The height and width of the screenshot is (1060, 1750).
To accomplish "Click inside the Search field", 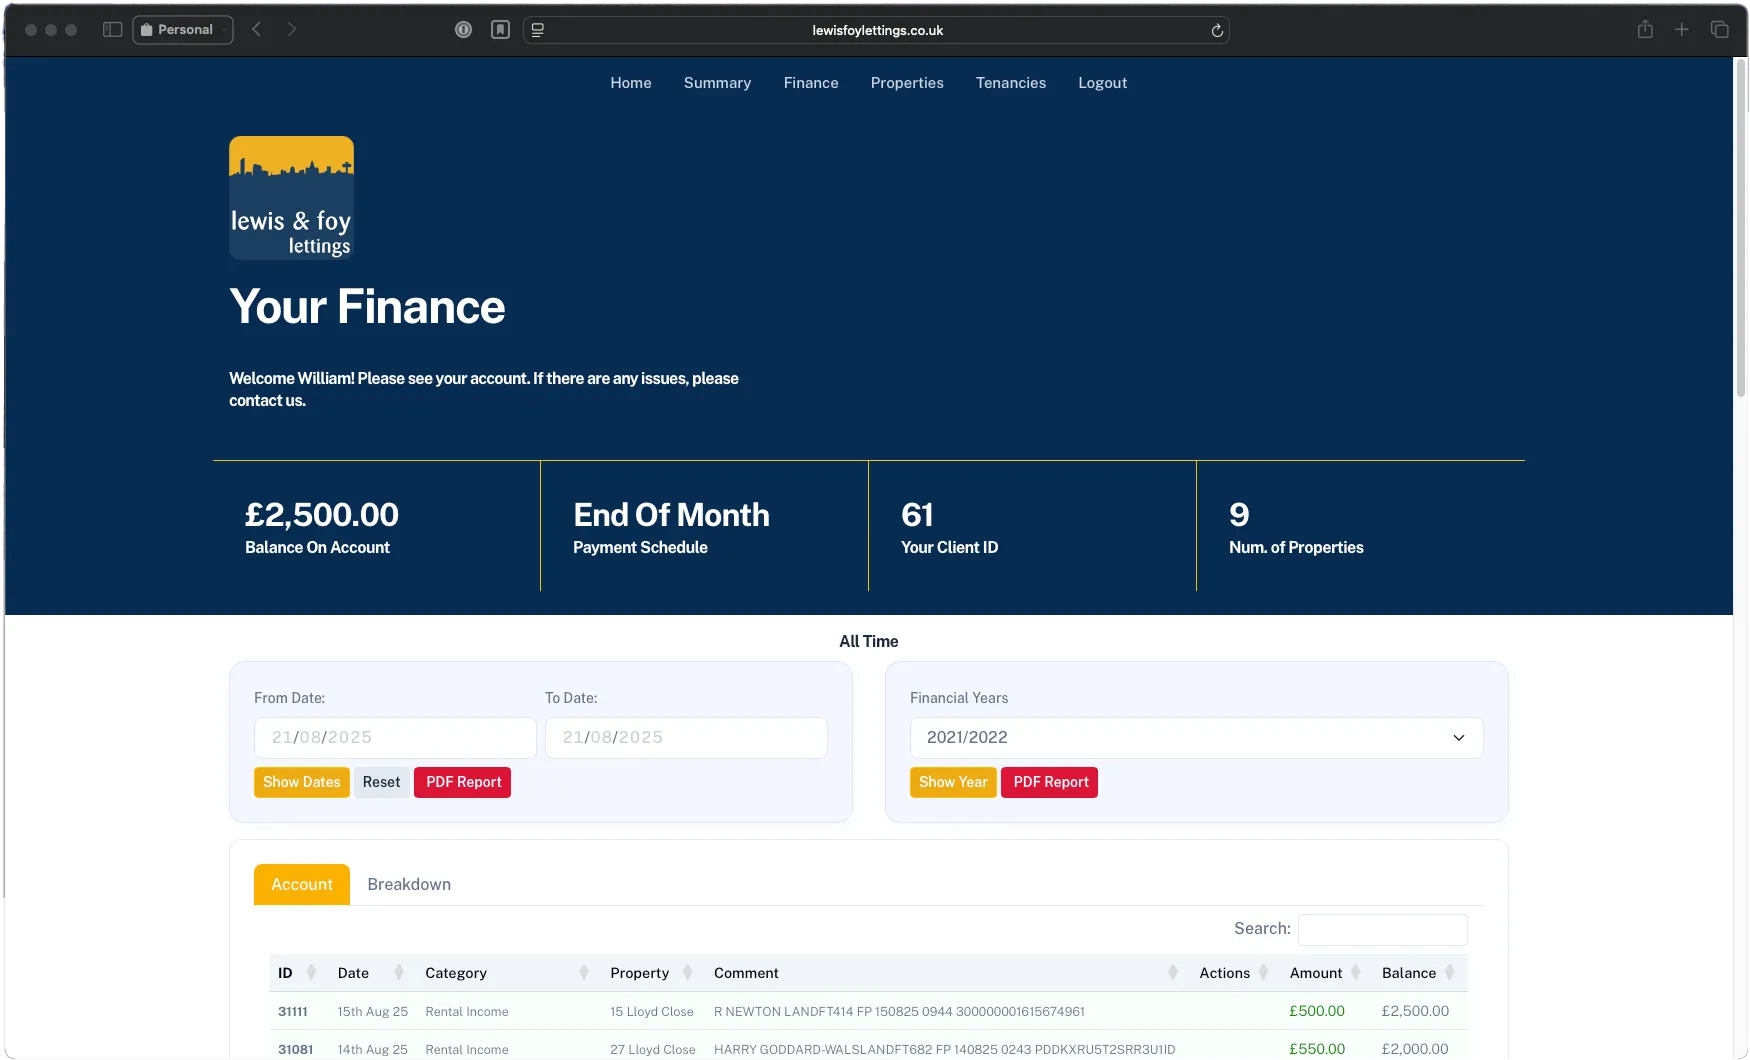I will click(1382, 929).
